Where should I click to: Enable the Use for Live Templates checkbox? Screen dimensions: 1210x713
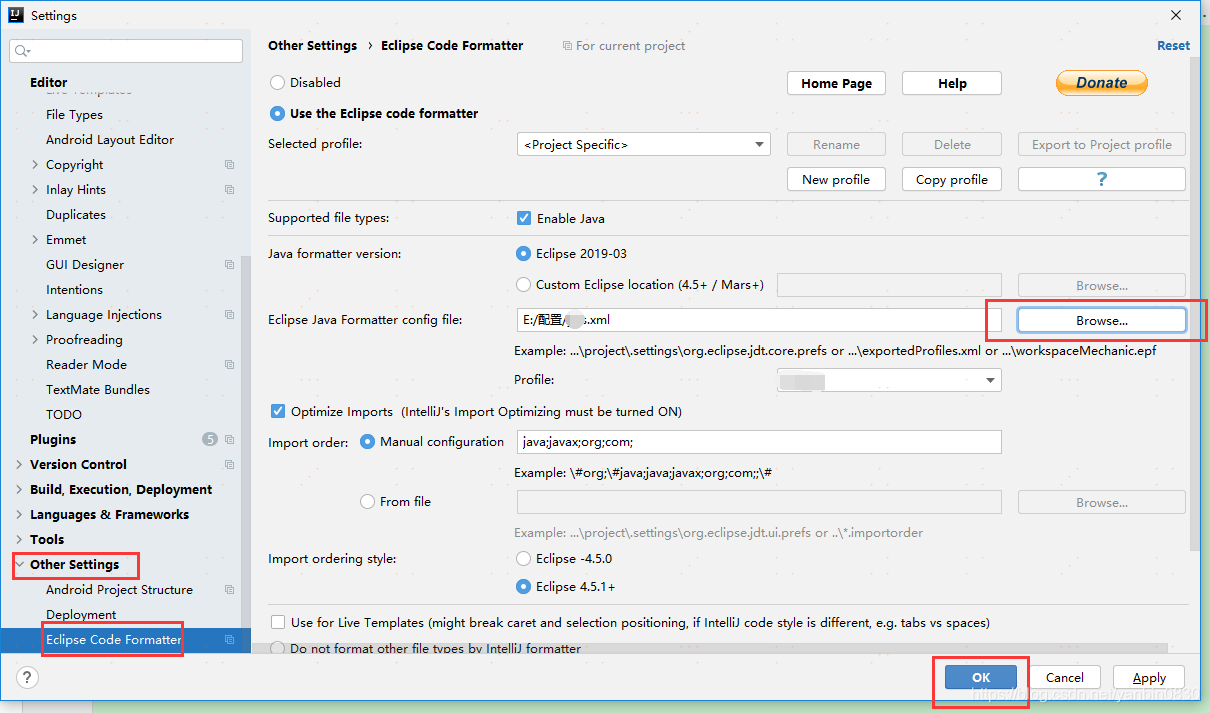coord(277,622)
